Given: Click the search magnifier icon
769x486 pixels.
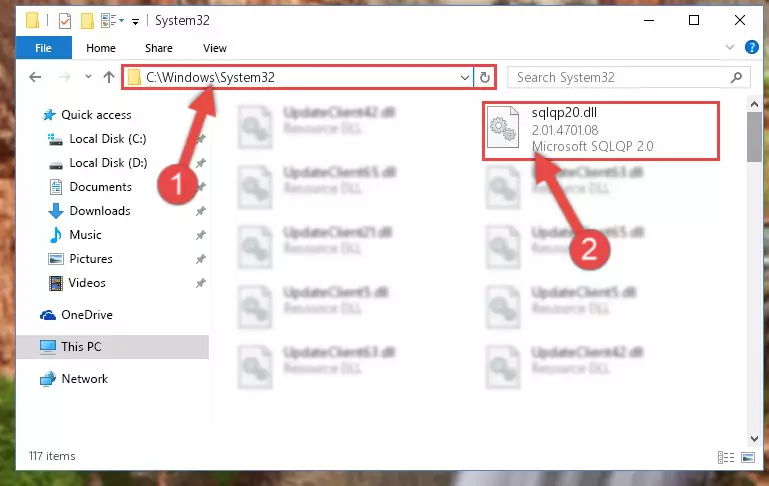Looking at the screenshot, I should coord(736,77).
